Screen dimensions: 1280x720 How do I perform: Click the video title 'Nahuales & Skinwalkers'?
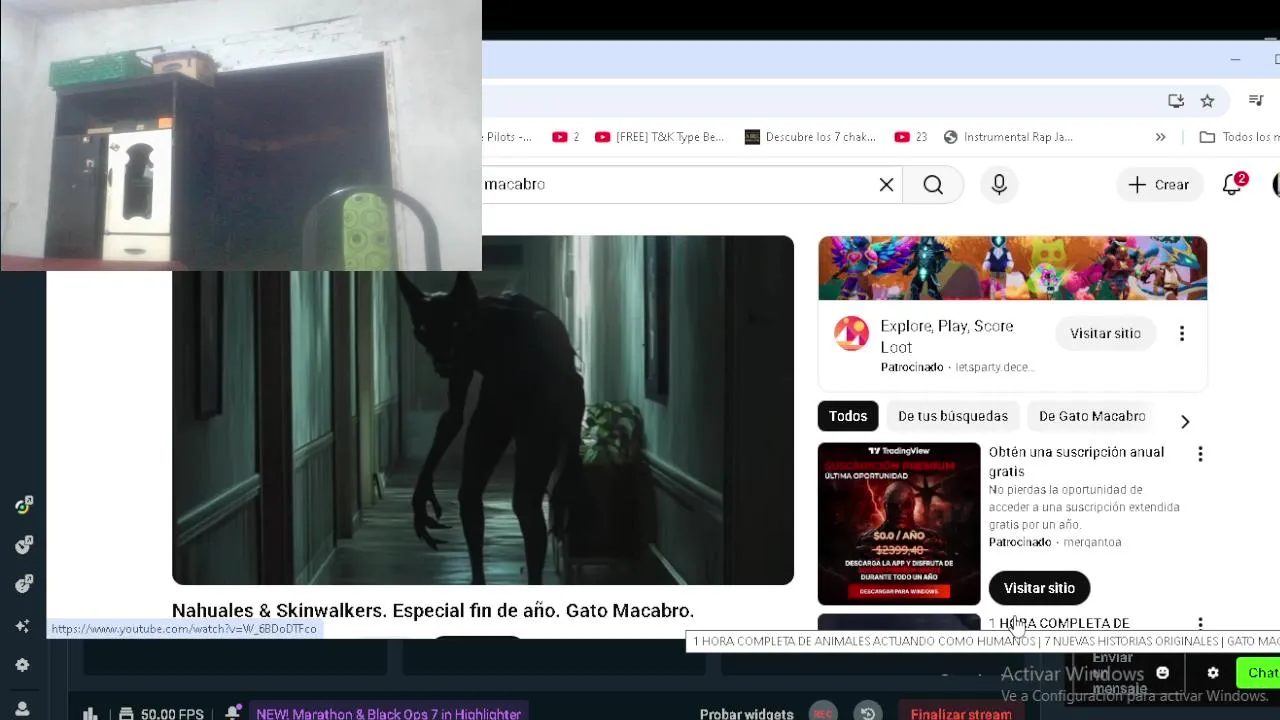pyautogui.click(x=433, y=611)
